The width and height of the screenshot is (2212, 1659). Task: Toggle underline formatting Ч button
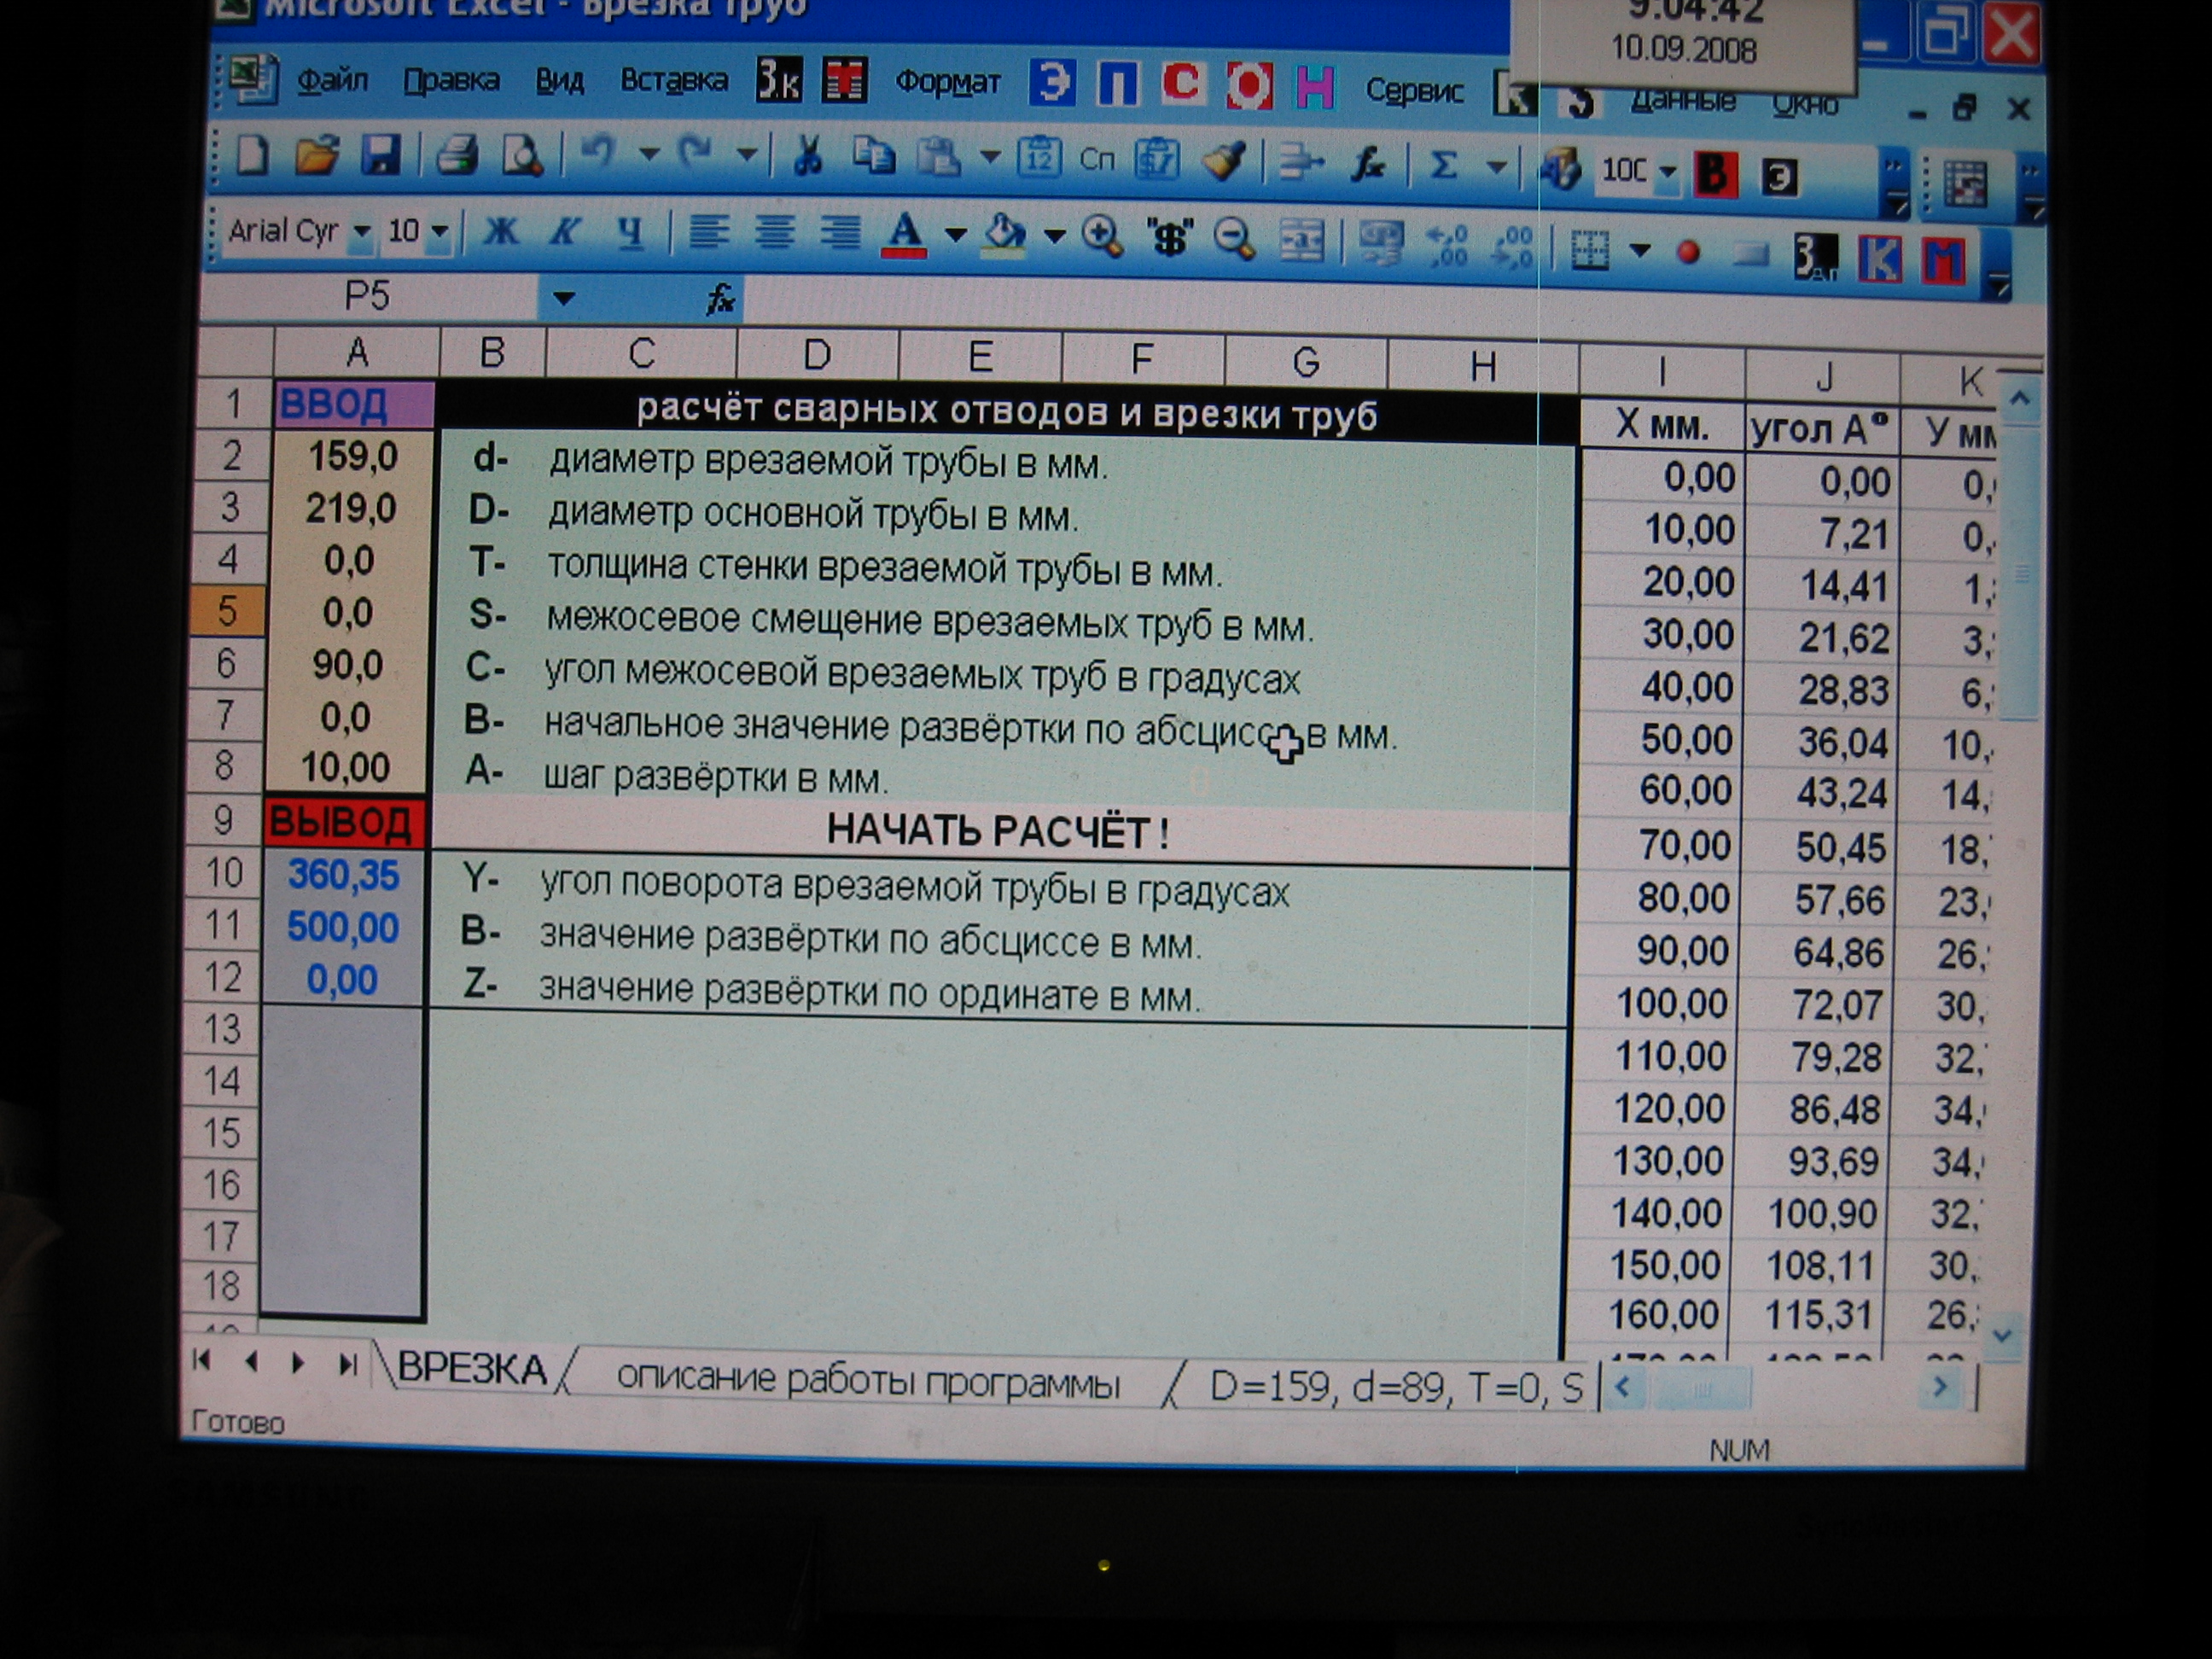630,233
